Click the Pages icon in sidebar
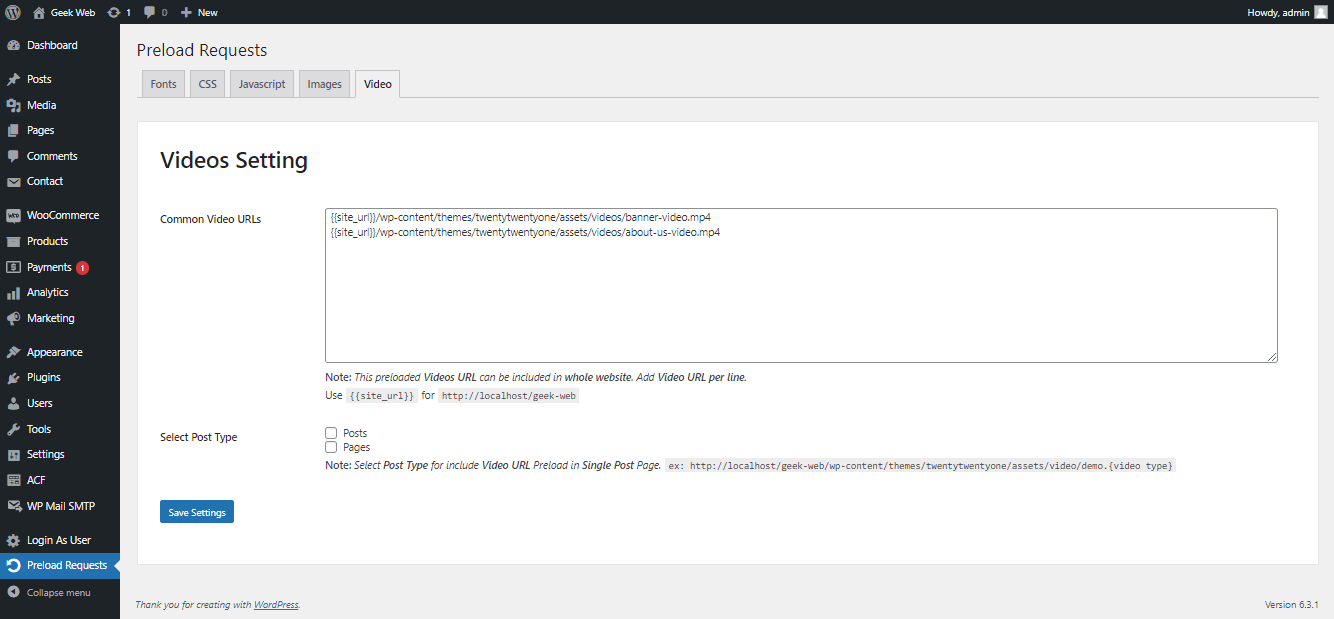This screenshot has width=1334, height=619. click(13, 130)
